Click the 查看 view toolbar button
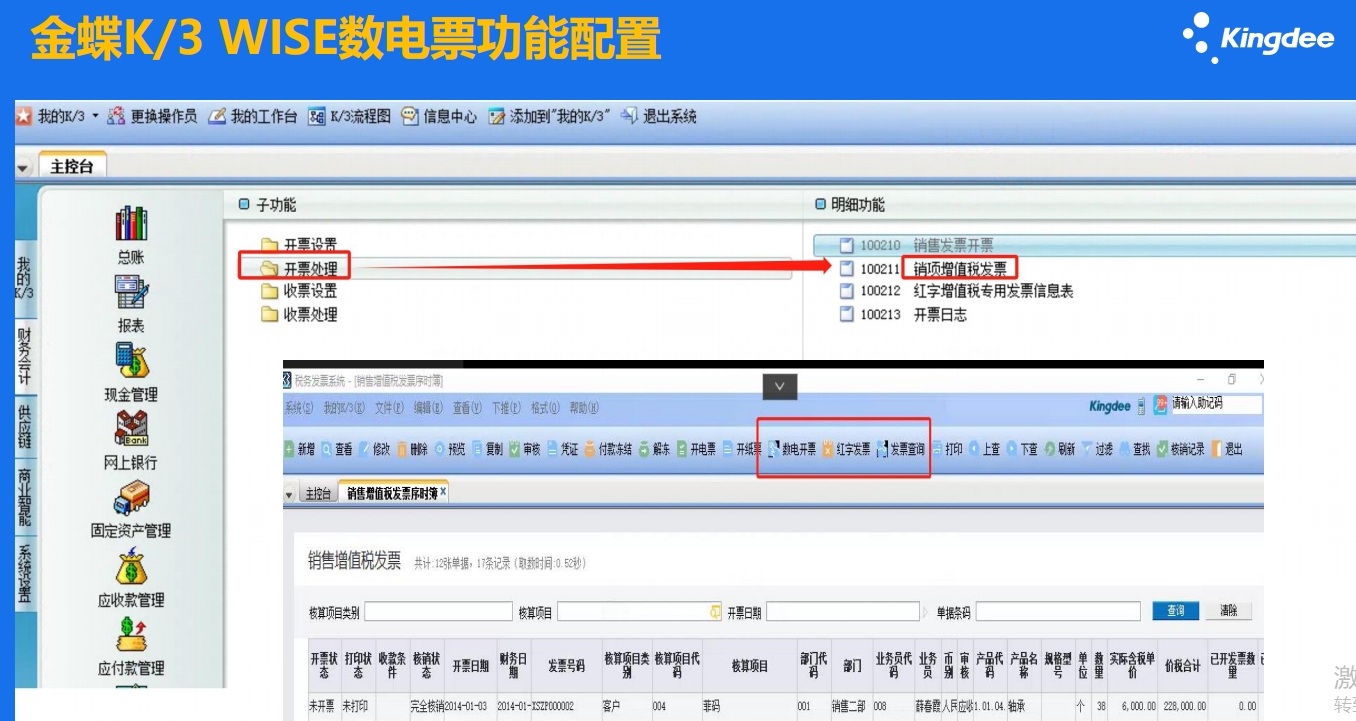The height and width of the screenshot is (721, 1356). 337,450
